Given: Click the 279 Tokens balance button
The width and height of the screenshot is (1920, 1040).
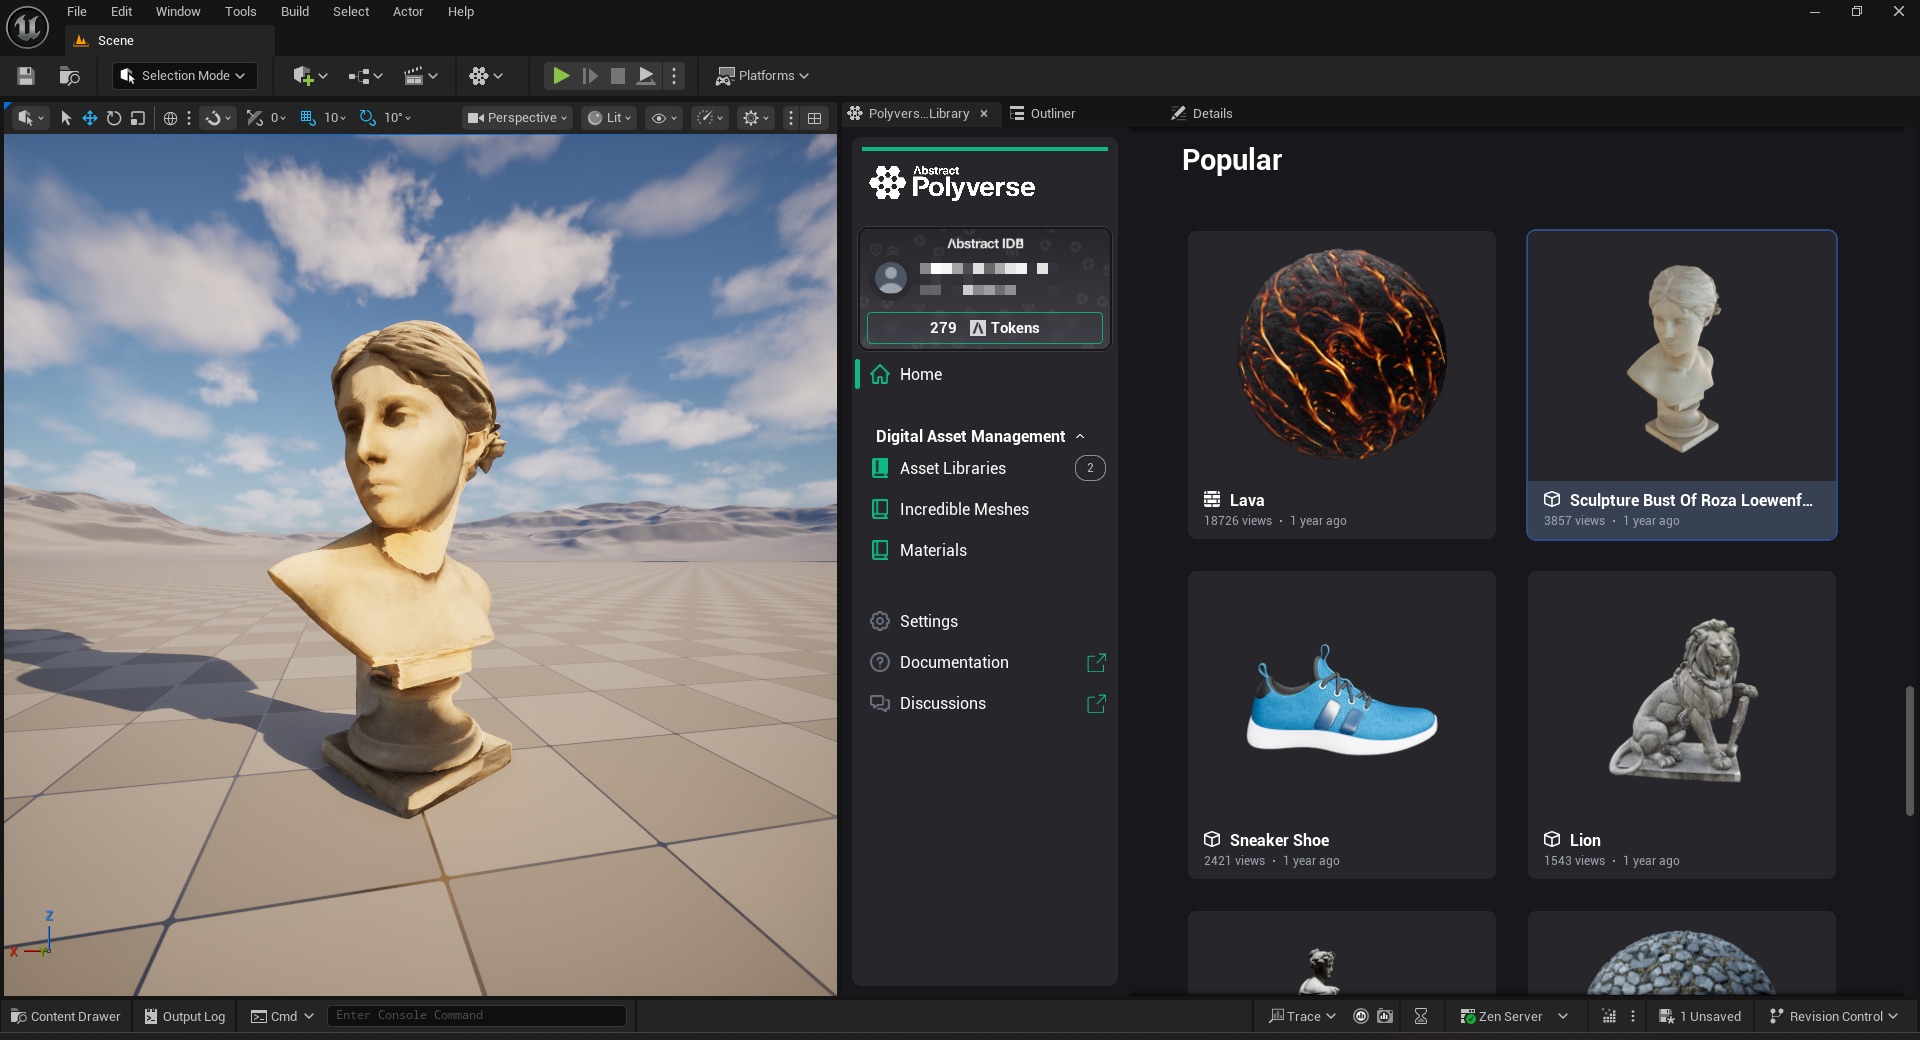Looking at the screenshot, I should point(985,328).
